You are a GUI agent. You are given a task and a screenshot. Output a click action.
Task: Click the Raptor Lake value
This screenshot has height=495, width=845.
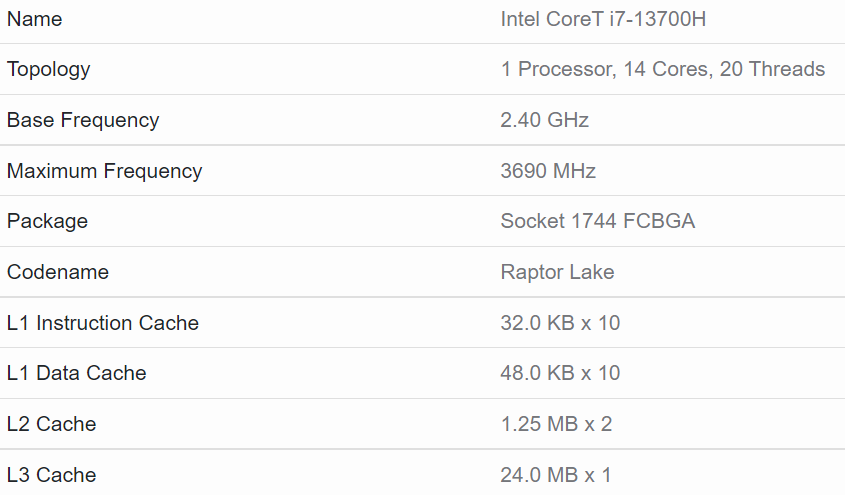557,272
